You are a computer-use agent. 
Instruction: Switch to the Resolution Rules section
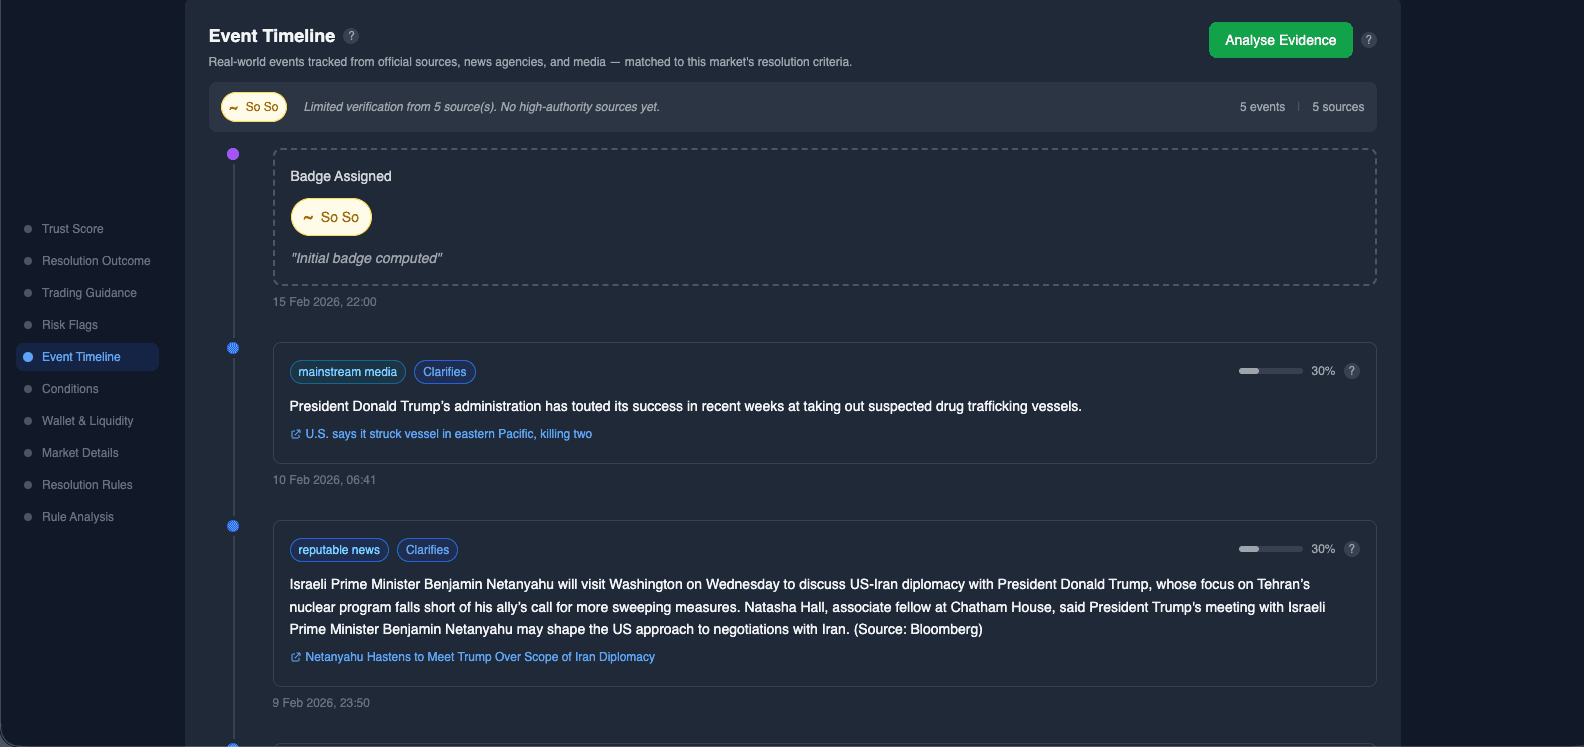coord(86,484)
